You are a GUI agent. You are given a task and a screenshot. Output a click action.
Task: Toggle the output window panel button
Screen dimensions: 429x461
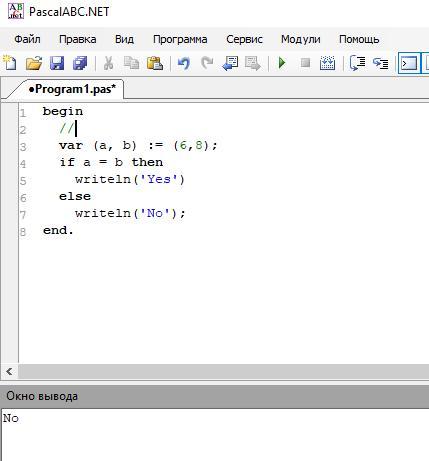pyautogui.click(x=408, y=63)
